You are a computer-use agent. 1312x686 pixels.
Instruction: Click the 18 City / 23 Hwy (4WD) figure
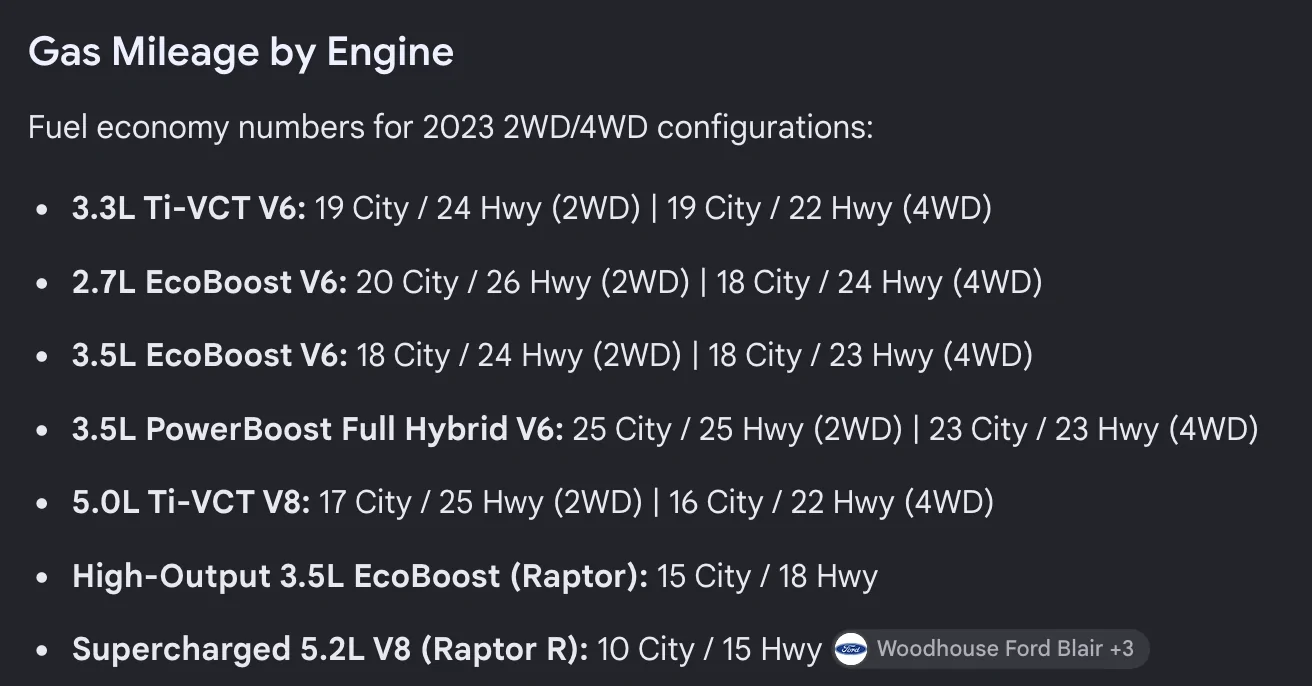(870, 355)
